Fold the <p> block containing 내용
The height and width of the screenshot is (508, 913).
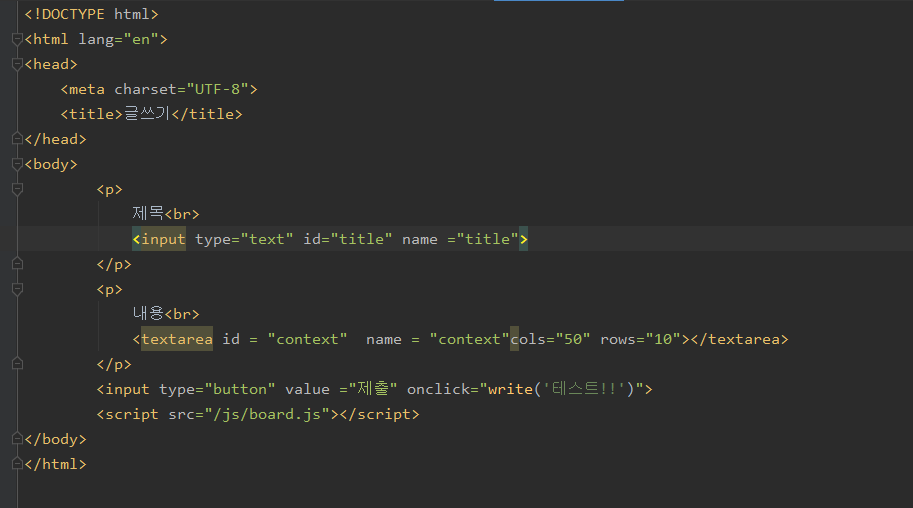pos(17,290)
